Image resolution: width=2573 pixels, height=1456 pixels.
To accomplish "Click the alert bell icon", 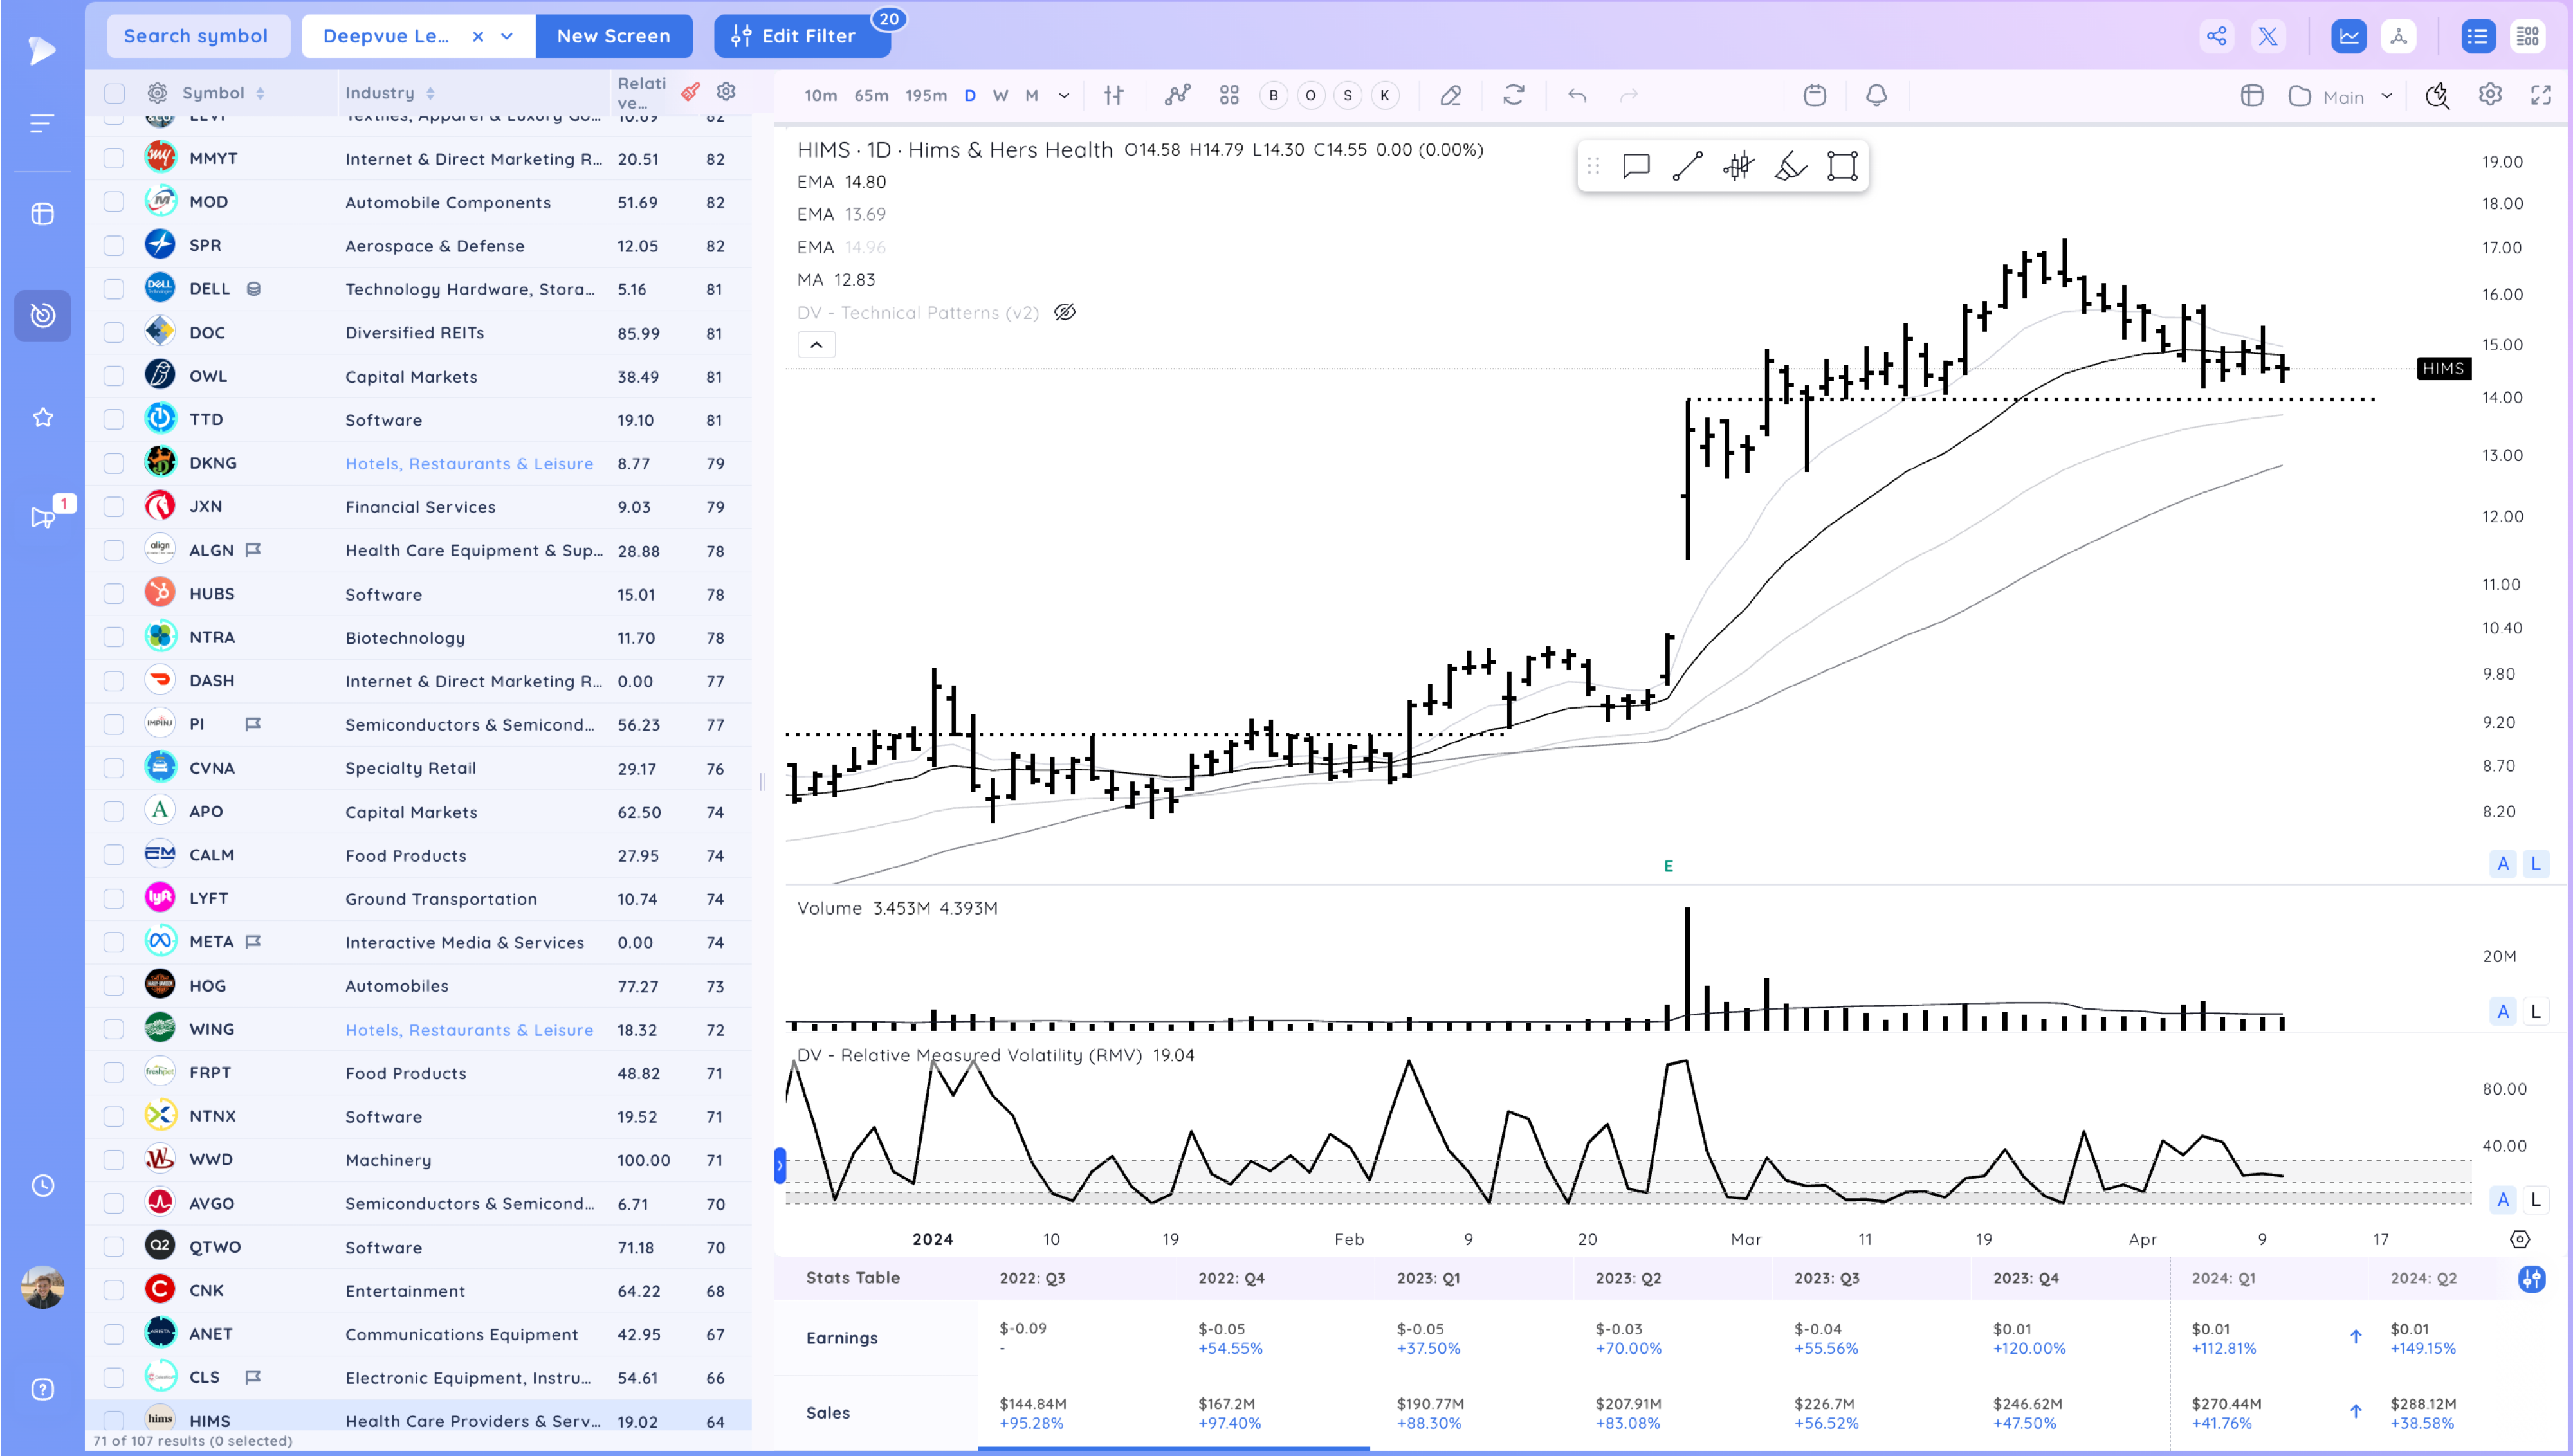I will (1876, 95).
